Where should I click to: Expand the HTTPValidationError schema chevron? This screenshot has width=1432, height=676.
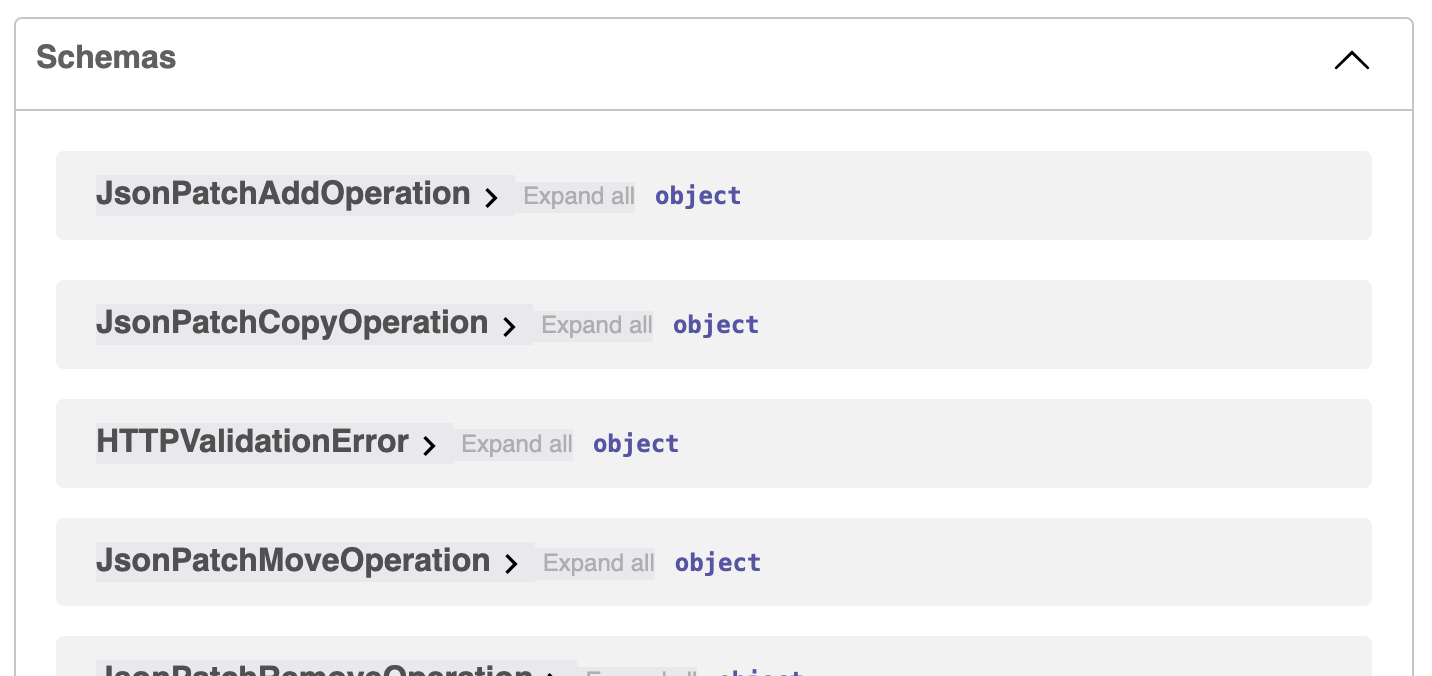pyautogui.click(x=429, y=446)
